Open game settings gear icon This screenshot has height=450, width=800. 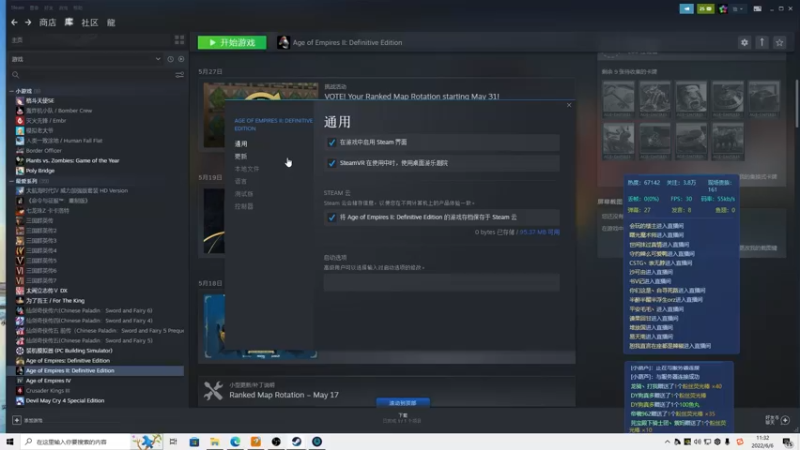coord(744,42)
